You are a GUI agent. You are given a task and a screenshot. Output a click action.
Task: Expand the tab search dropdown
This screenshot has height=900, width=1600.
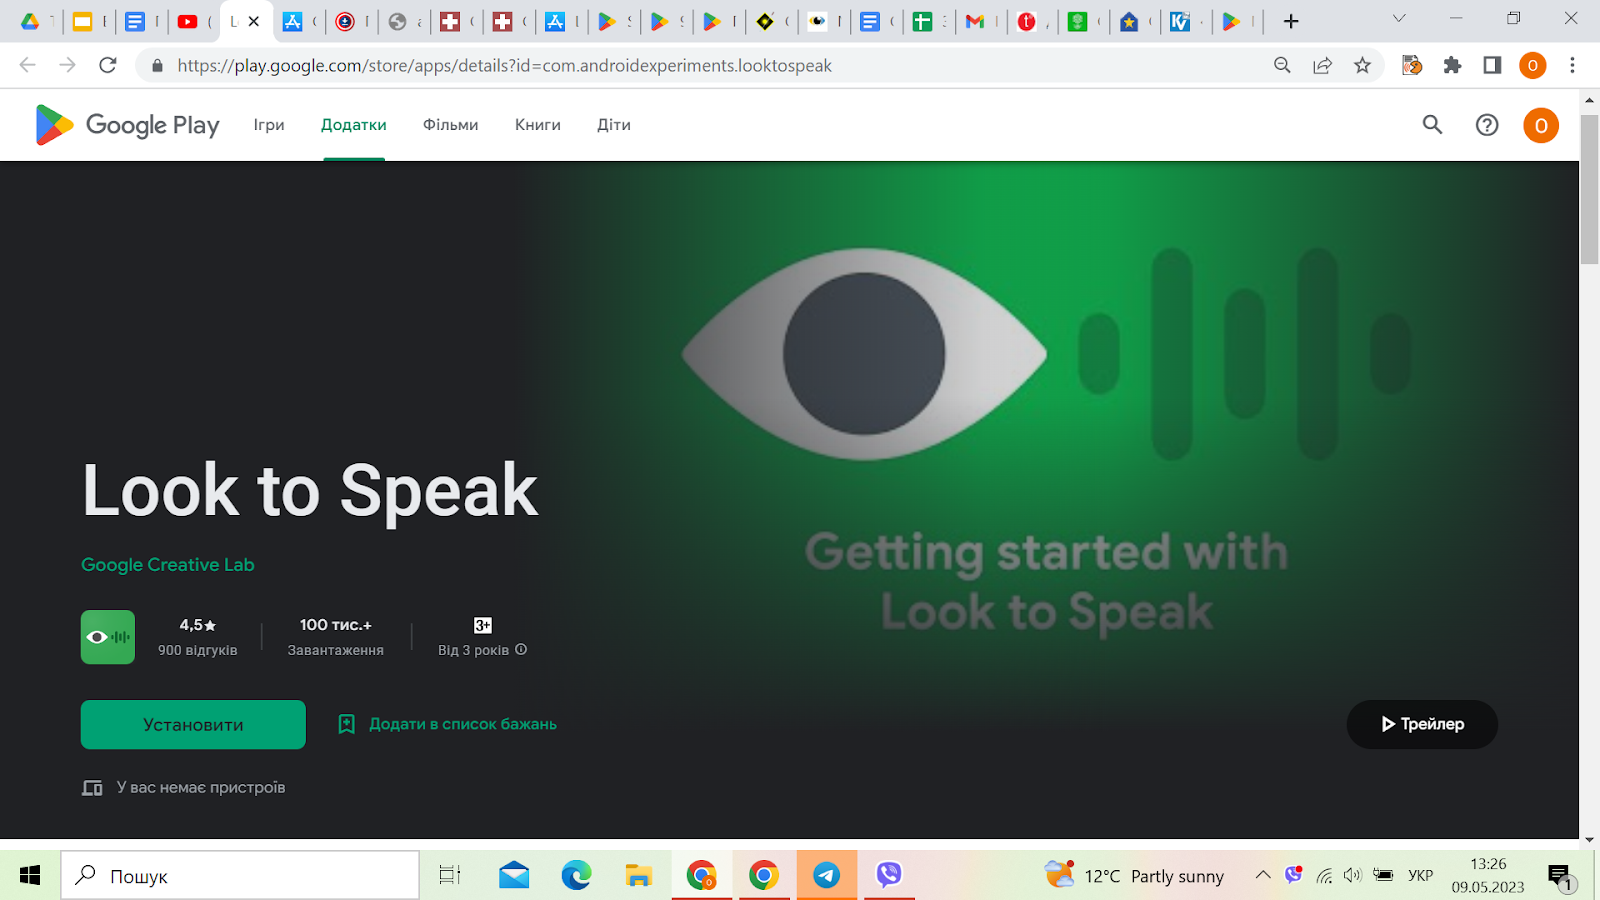coord(1399,19)
